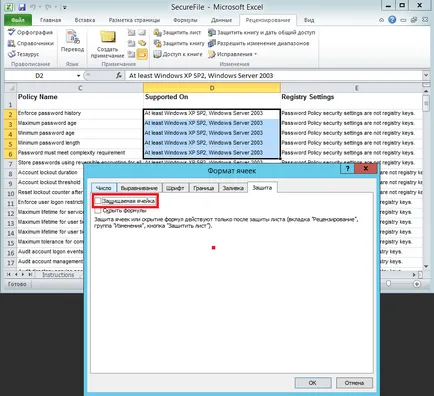Click the 'Supported On' header cell

point(212,100)
